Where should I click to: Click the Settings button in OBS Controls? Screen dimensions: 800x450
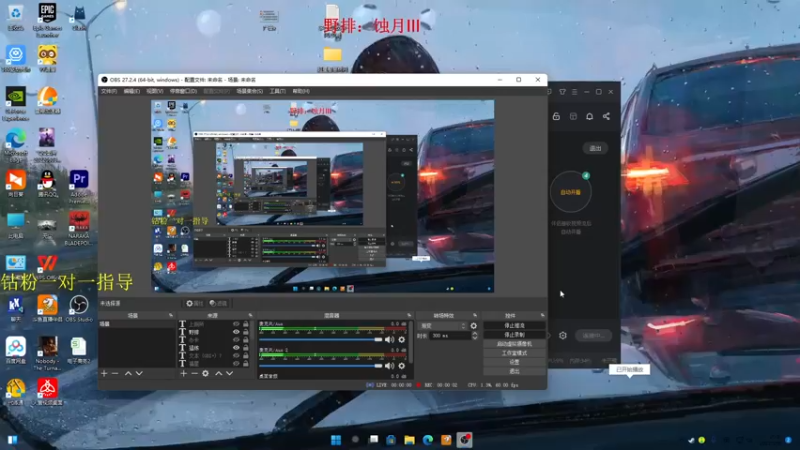pyautogui.click(x=514, y=362)
